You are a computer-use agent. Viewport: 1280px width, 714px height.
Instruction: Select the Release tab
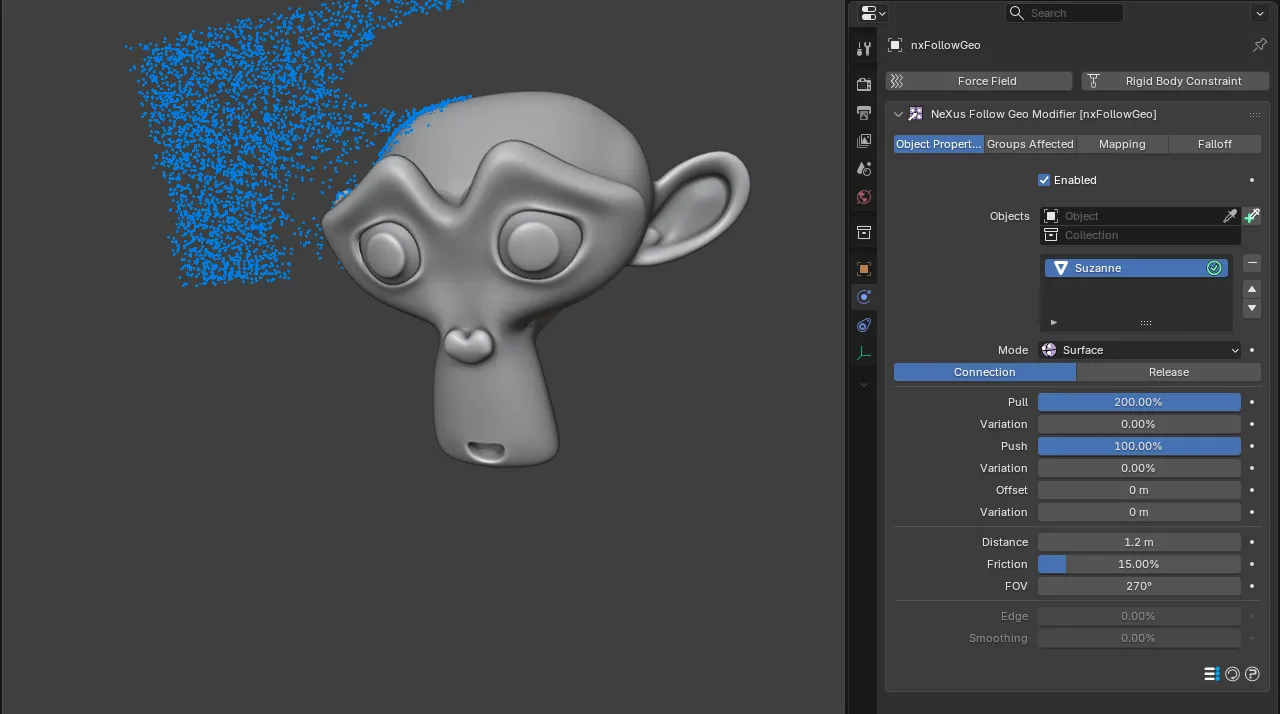pyautogui.click(x=1169, y=372)
